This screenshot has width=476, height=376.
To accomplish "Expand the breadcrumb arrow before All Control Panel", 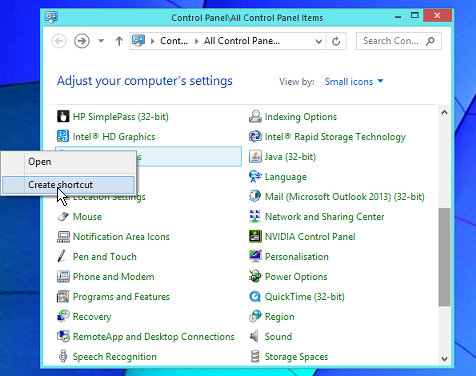I will 197,41.
